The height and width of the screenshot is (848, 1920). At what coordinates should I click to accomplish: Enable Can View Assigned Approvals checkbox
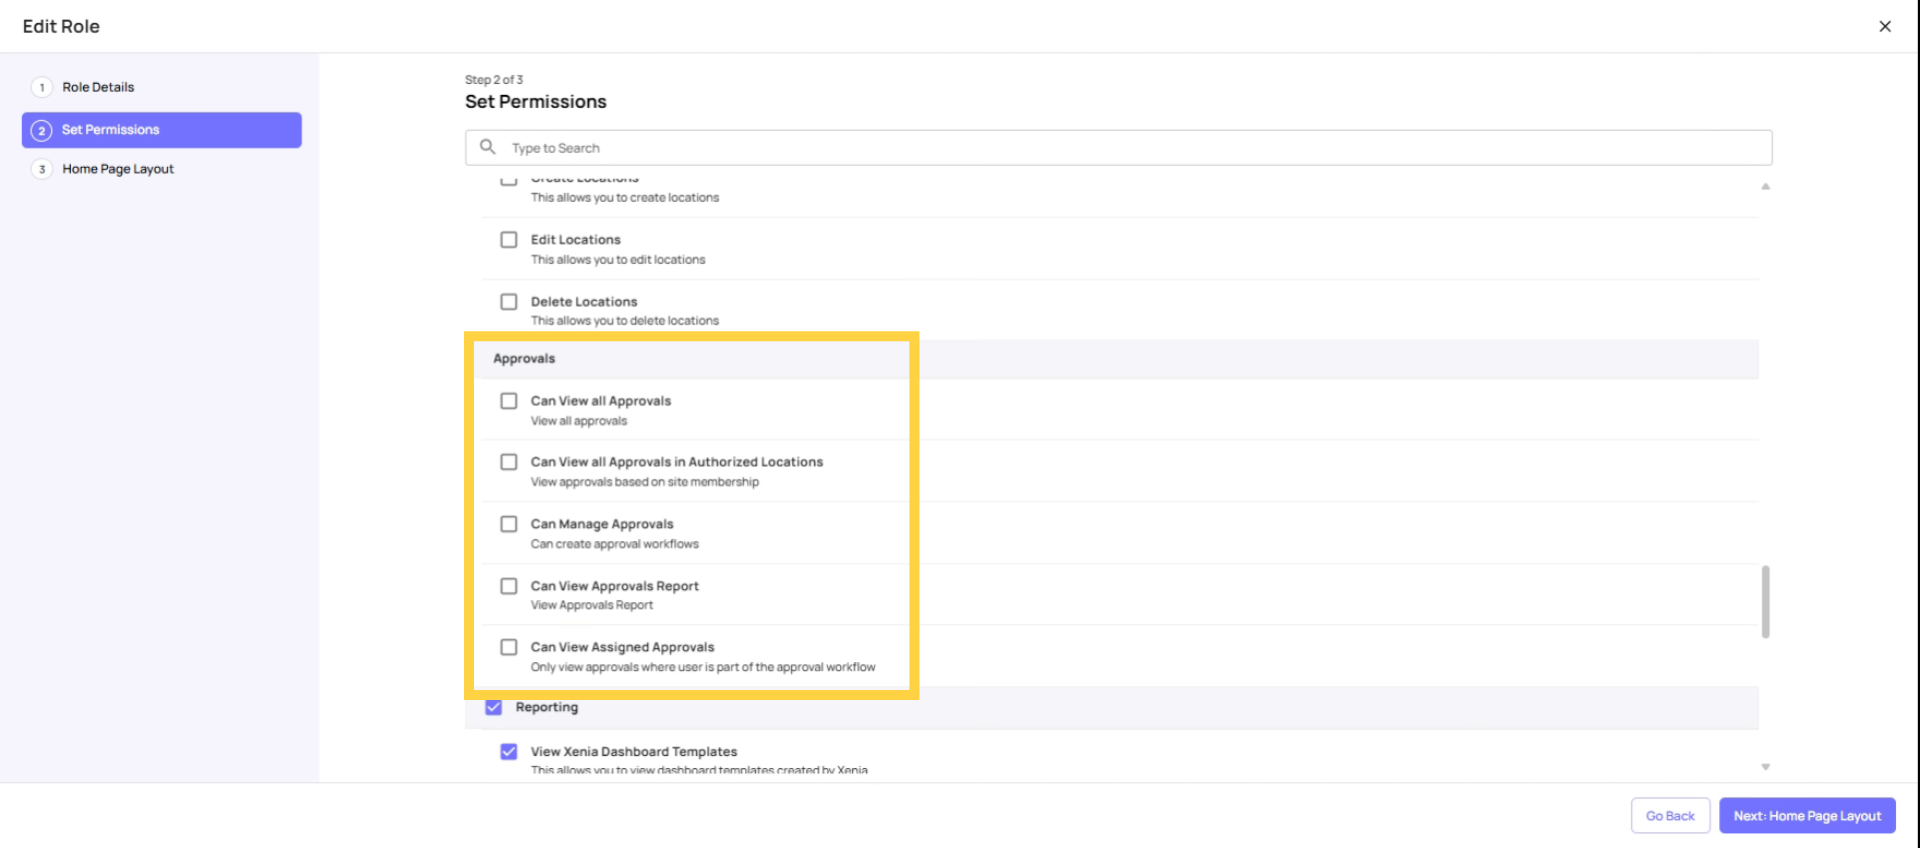click(x=509, y=647)
